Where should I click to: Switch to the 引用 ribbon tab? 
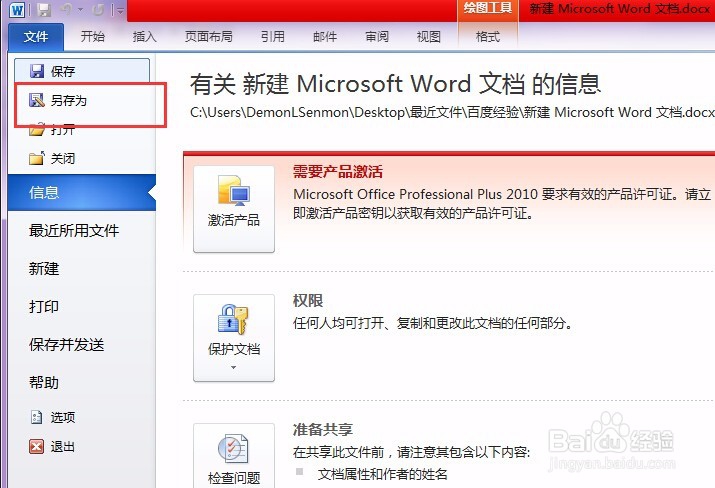(273, 36)
